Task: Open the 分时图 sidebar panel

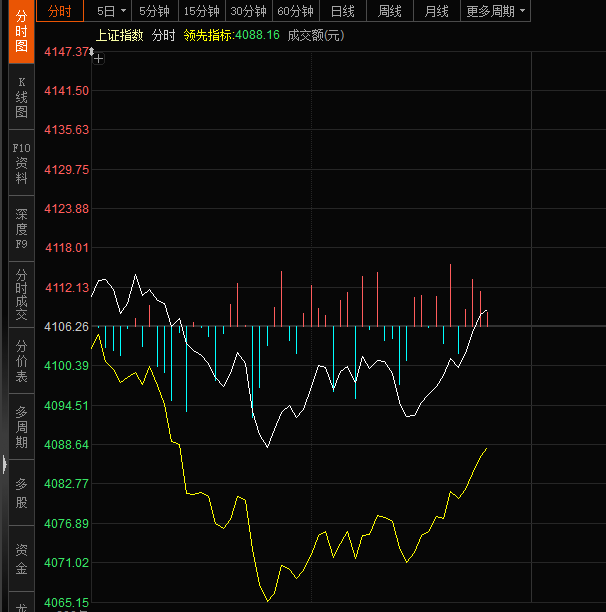Action: [x=21, y=33]
